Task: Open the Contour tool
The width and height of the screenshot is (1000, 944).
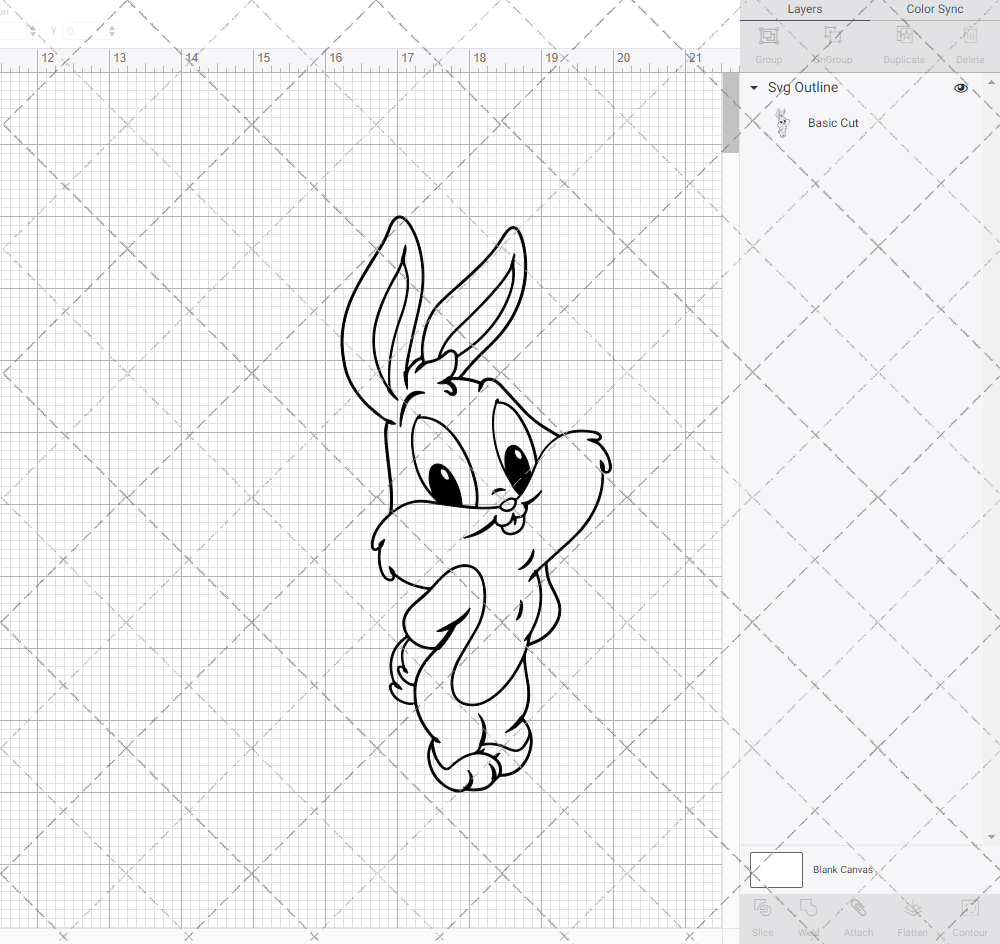Action: point(969,914)
